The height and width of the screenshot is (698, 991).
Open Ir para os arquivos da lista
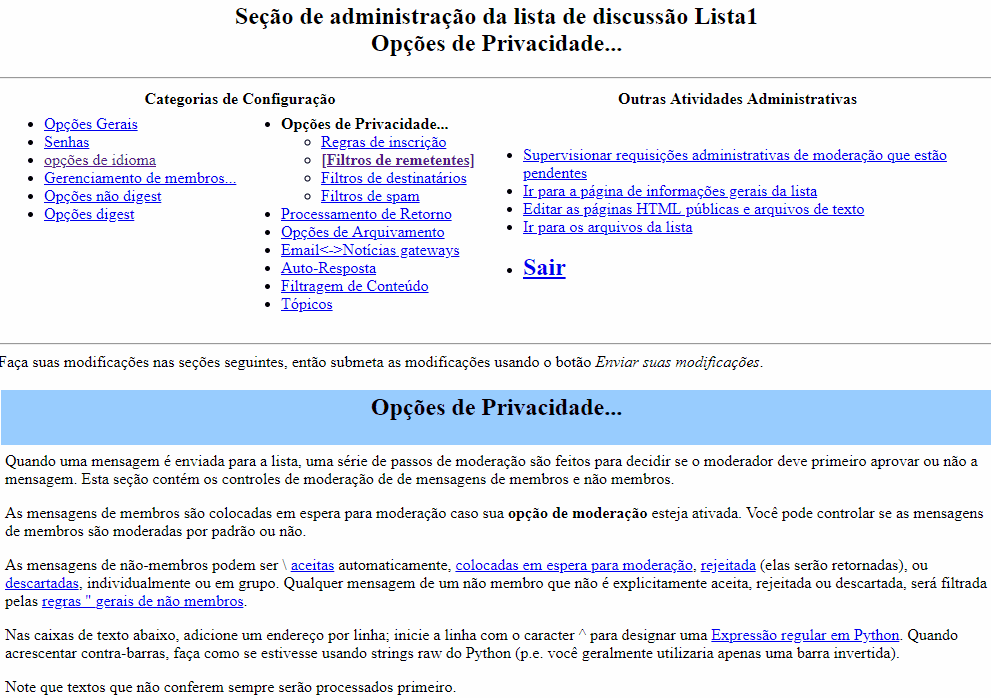pyautogui.click(x=607, y=227)
